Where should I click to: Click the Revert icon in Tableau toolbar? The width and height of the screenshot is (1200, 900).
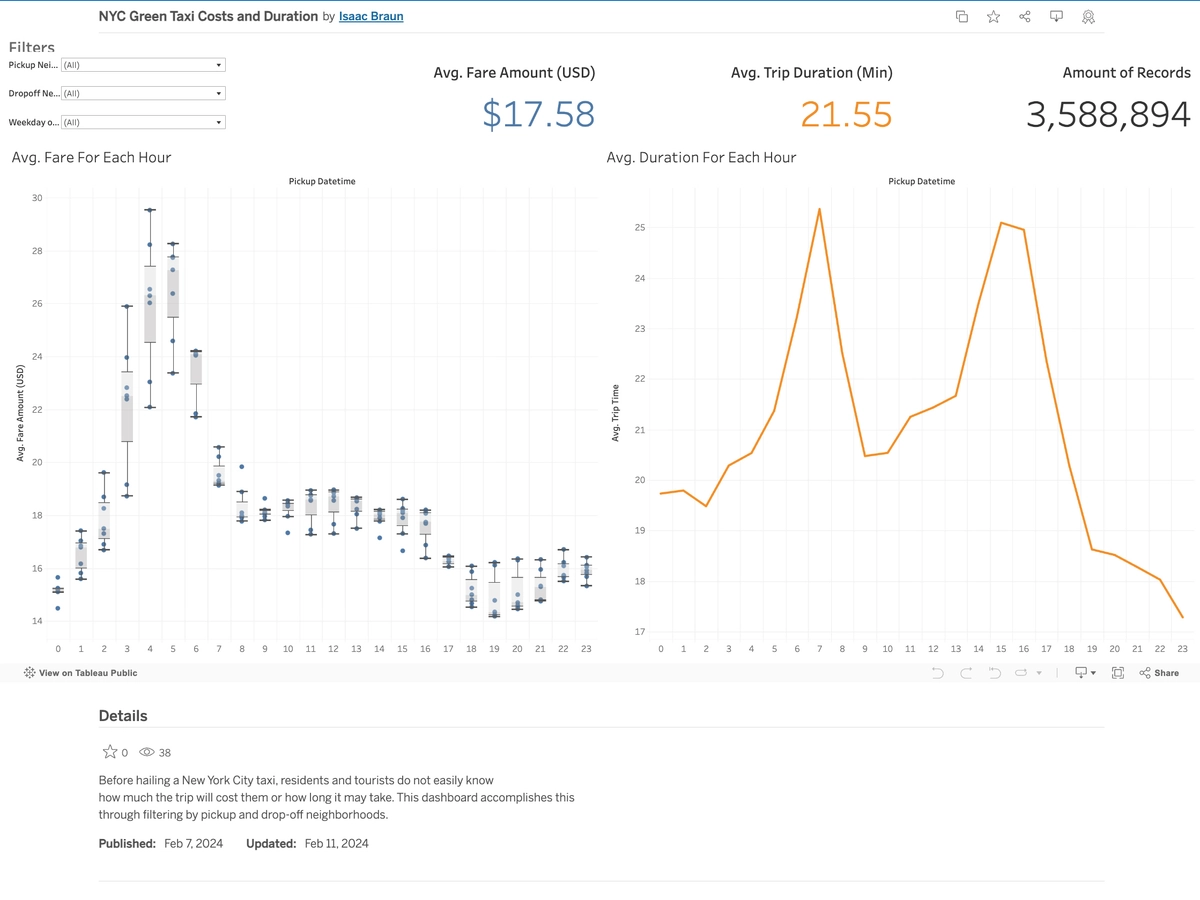(994, 673)
